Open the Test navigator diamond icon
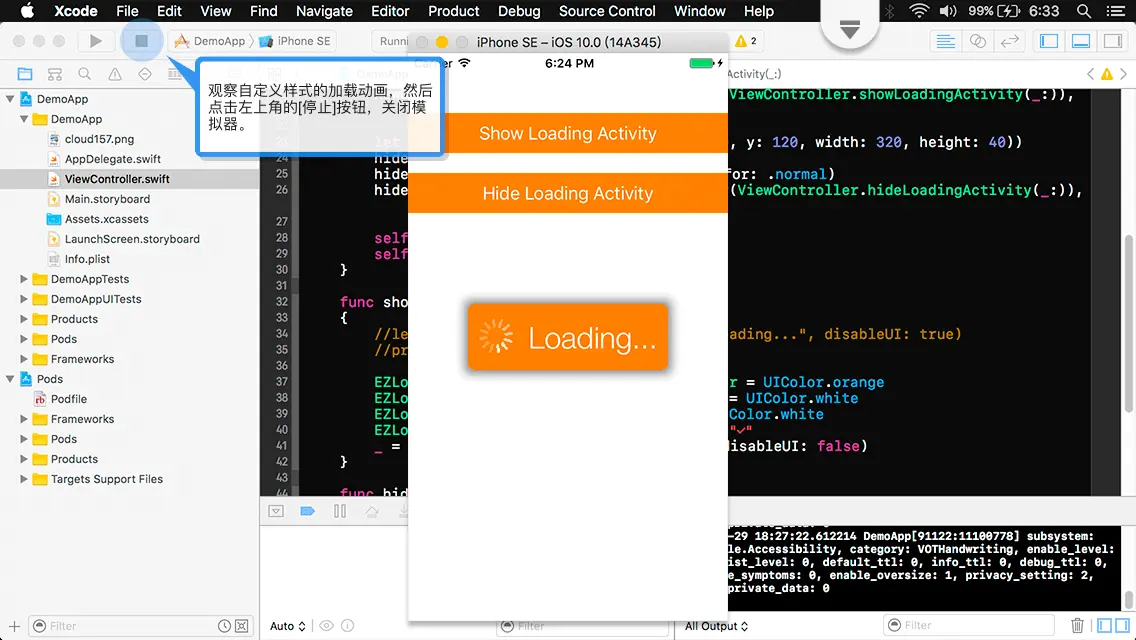Viewport: 1136px width, 640px height. pos(145,74)
